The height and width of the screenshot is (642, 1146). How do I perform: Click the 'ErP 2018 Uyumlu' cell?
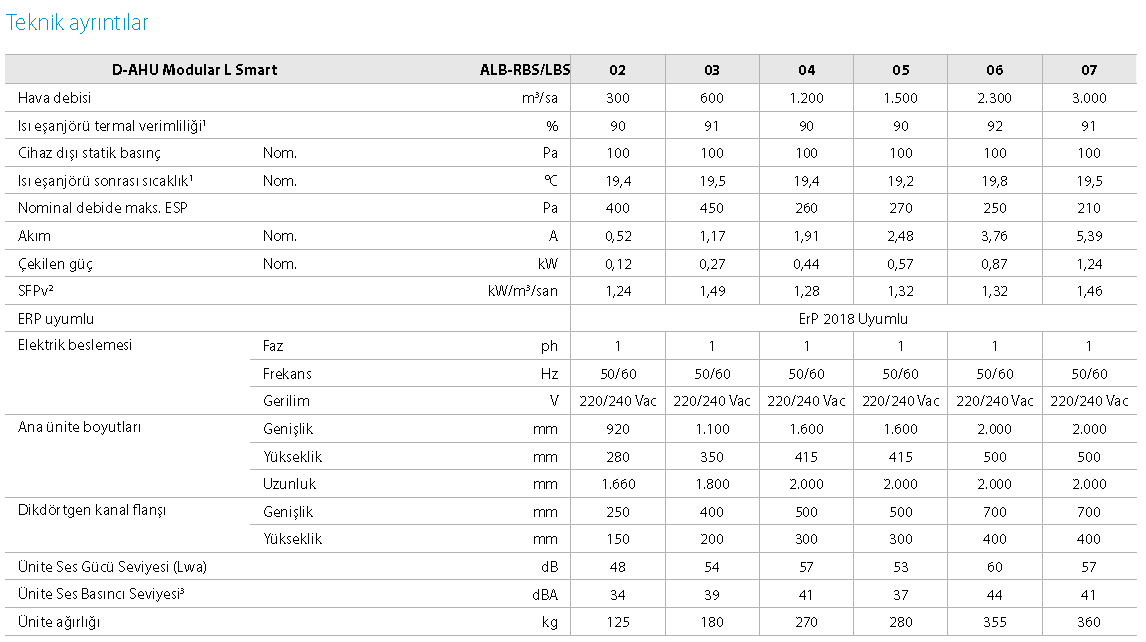(854, 319)
